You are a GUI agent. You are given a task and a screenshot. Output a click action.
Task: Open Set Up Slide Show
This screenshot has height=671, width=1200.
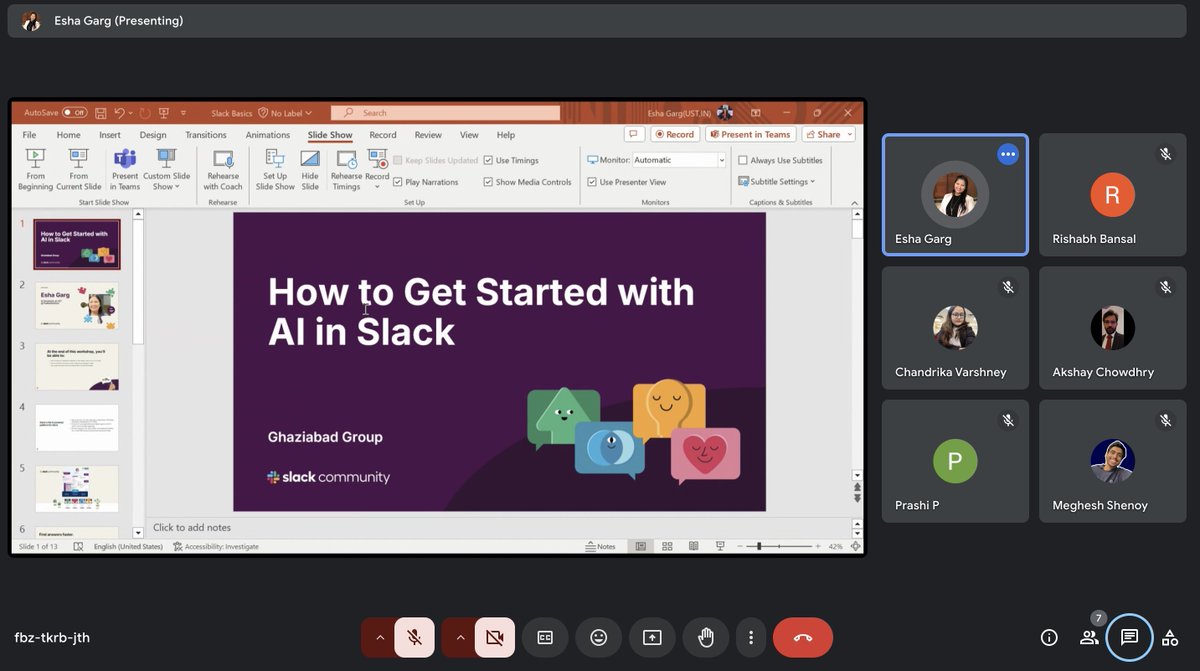(275, 169)
